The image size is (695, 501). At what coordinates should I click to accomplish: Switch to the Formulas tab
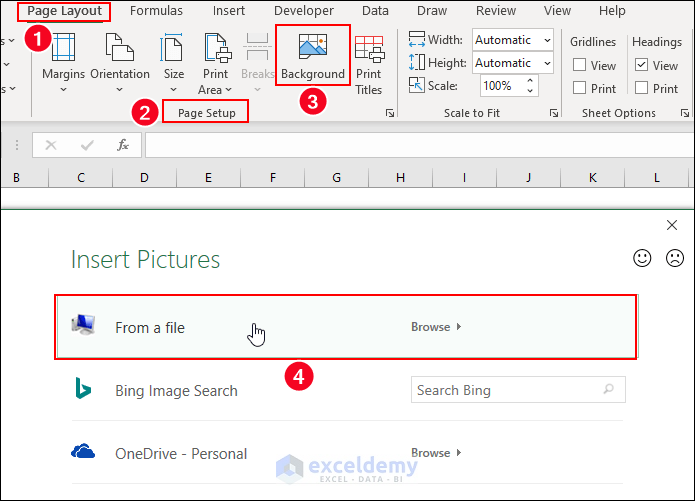tap(156, 11)
